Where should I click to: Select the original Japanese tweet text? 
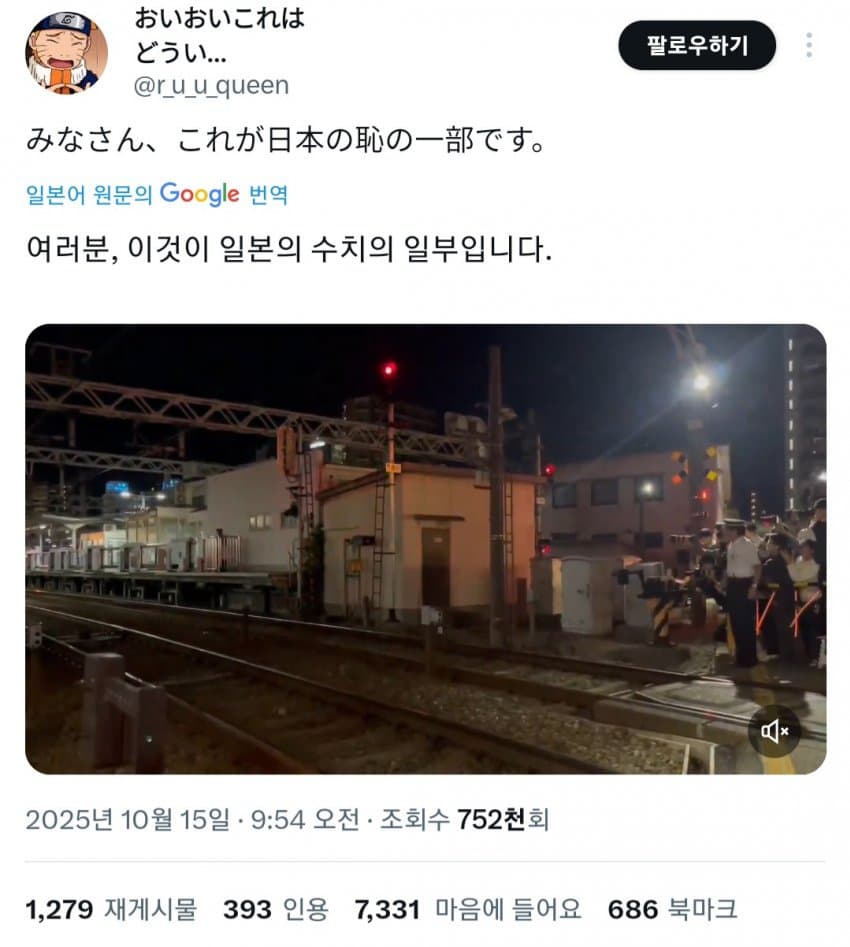[285, 141]
